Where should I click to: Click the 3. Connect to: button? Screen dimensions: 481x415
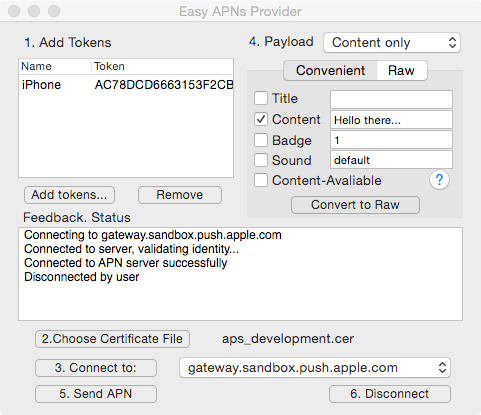(x=96, y=368)
